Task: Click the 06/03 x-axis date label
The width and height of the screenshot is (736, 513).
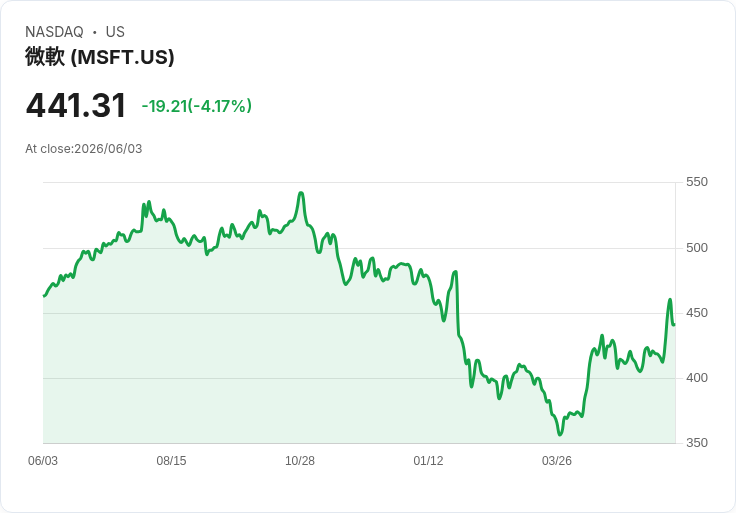Action: pyautogui.click(x=43, y=460)
